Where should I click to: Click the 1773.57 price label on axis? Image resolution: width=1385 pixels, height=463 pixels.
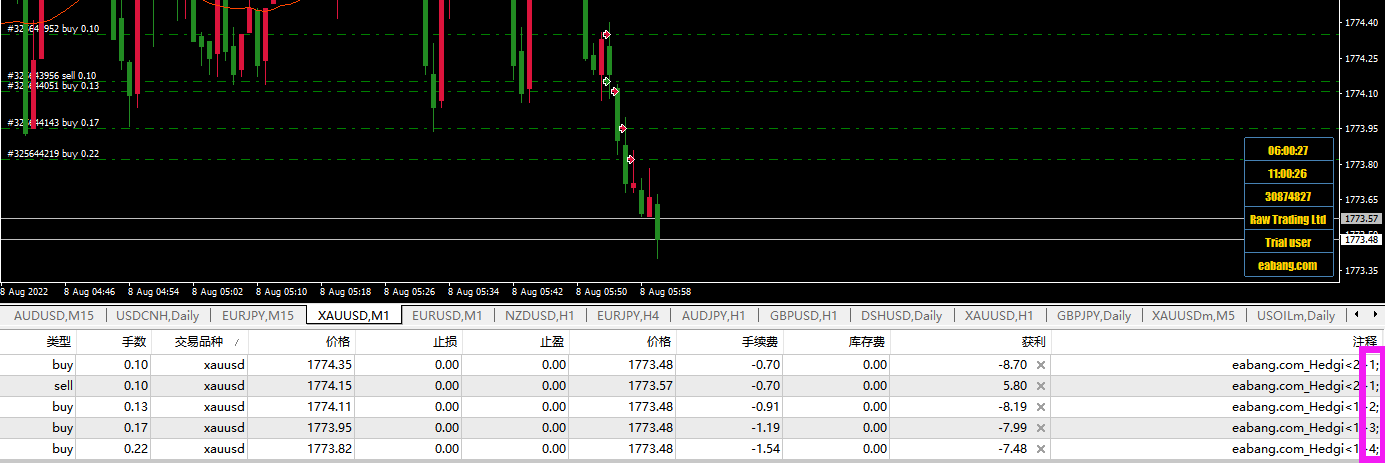1361,218
